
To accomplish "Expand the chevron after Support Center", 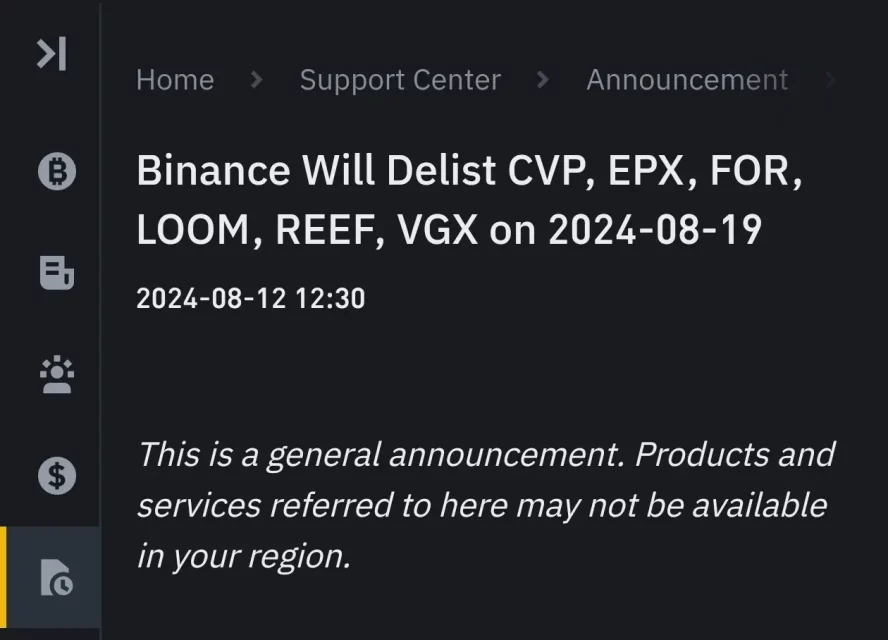I will click(543, 80).
